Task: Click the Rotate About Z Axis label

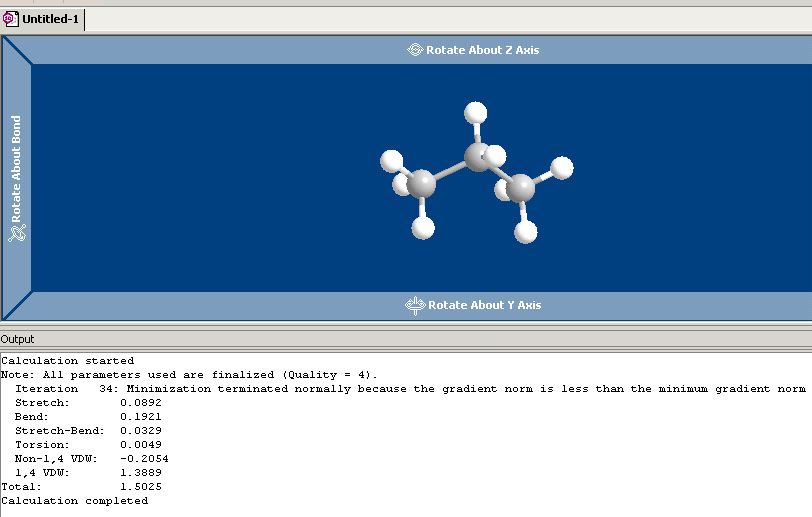Action: 482,50
